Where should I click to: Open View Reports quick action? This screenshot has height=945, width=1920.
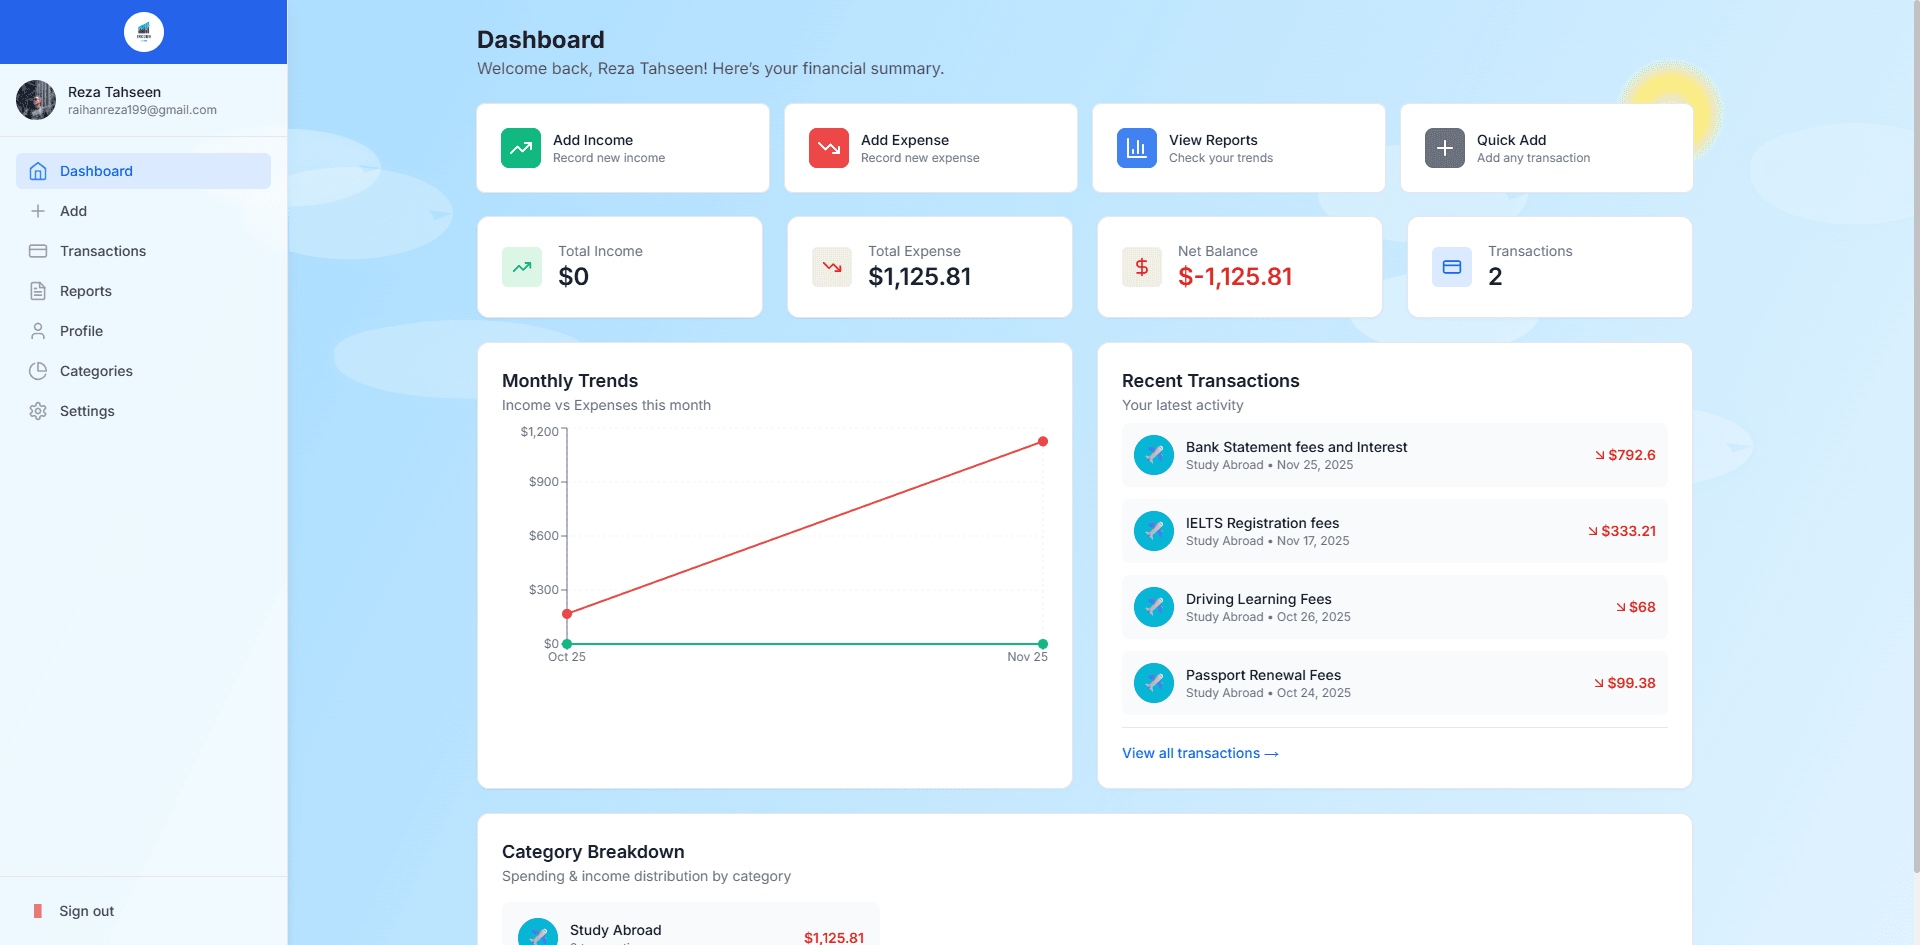pos(1239,148)
